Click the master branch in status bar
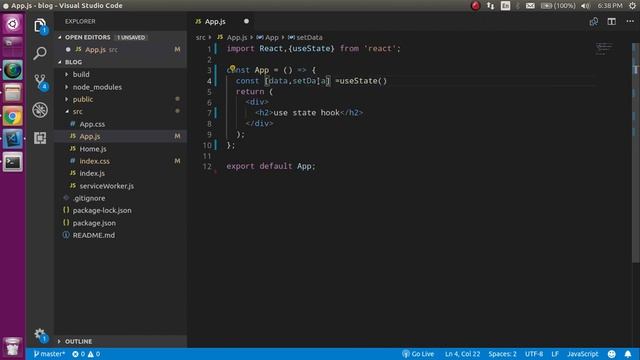Image resolution: width=640 pixels, height=360 pixels. 49,354
